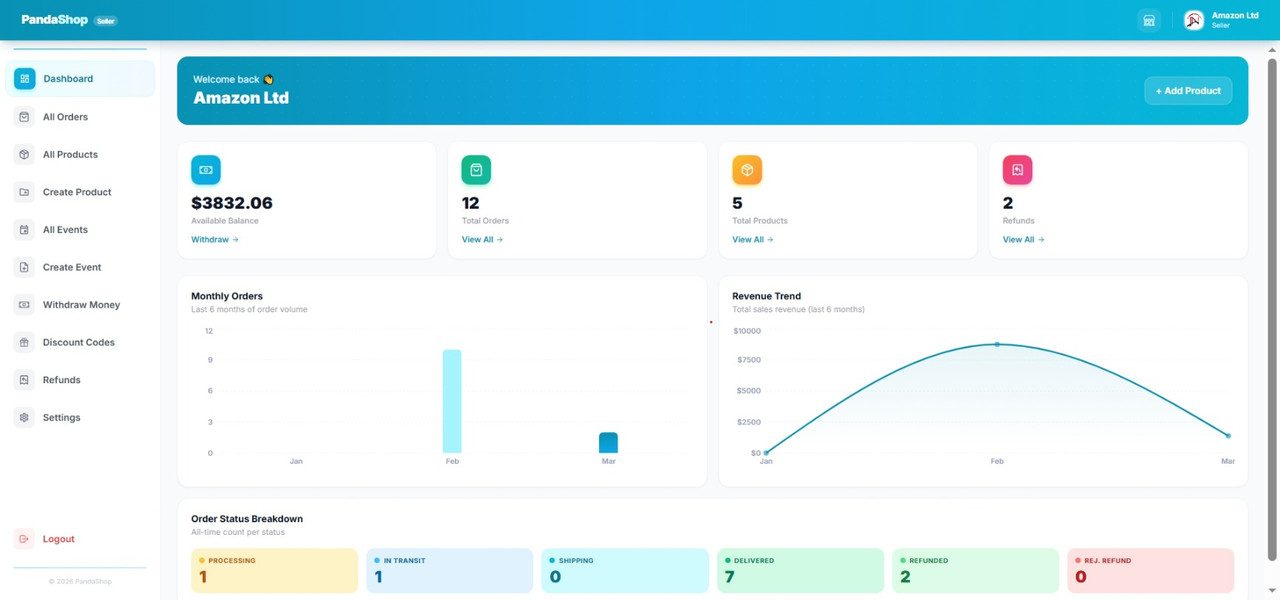Click the Amazon Ltd profile avatar

(x=1193, y=20)
